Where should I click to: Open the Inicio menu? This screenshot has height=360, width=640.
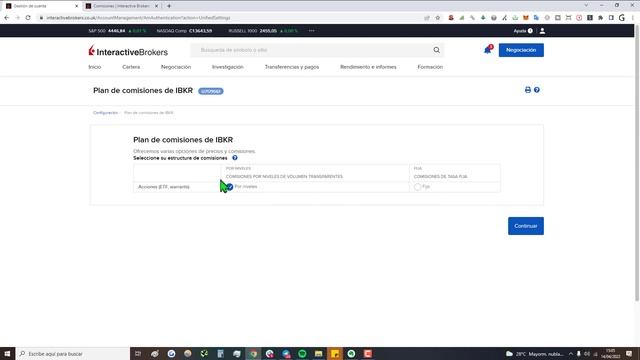point(95,67)
